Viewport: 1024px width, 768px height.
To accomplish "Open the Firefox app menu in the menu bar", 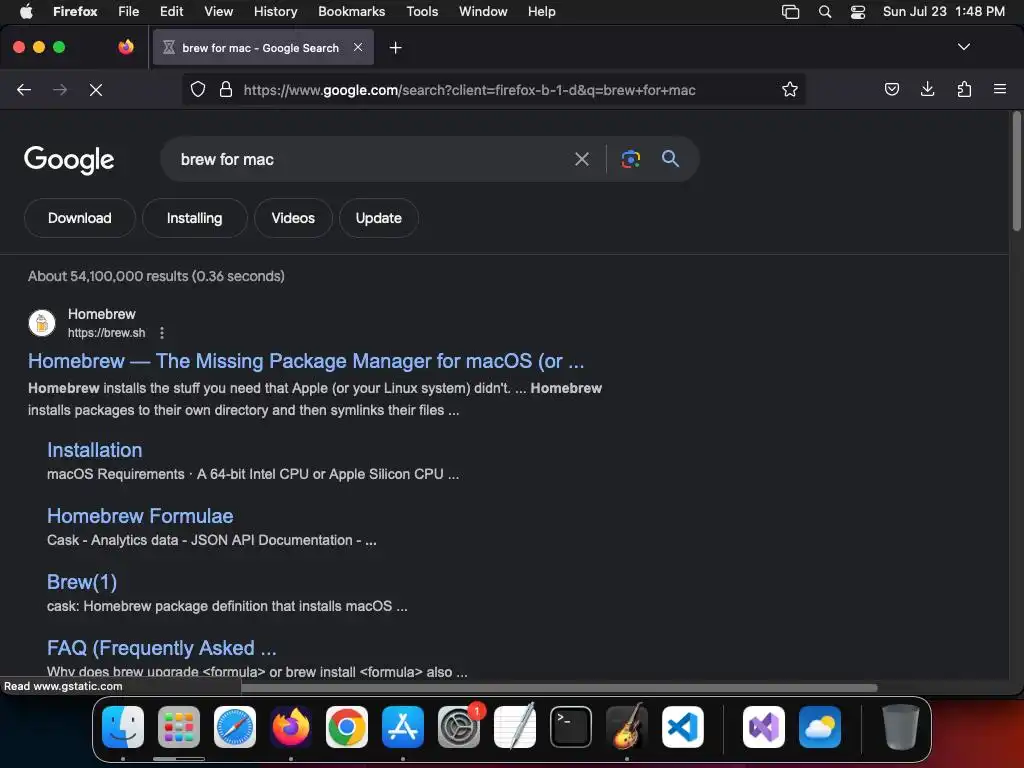I will pyautogui.click(x=75, y=11).
